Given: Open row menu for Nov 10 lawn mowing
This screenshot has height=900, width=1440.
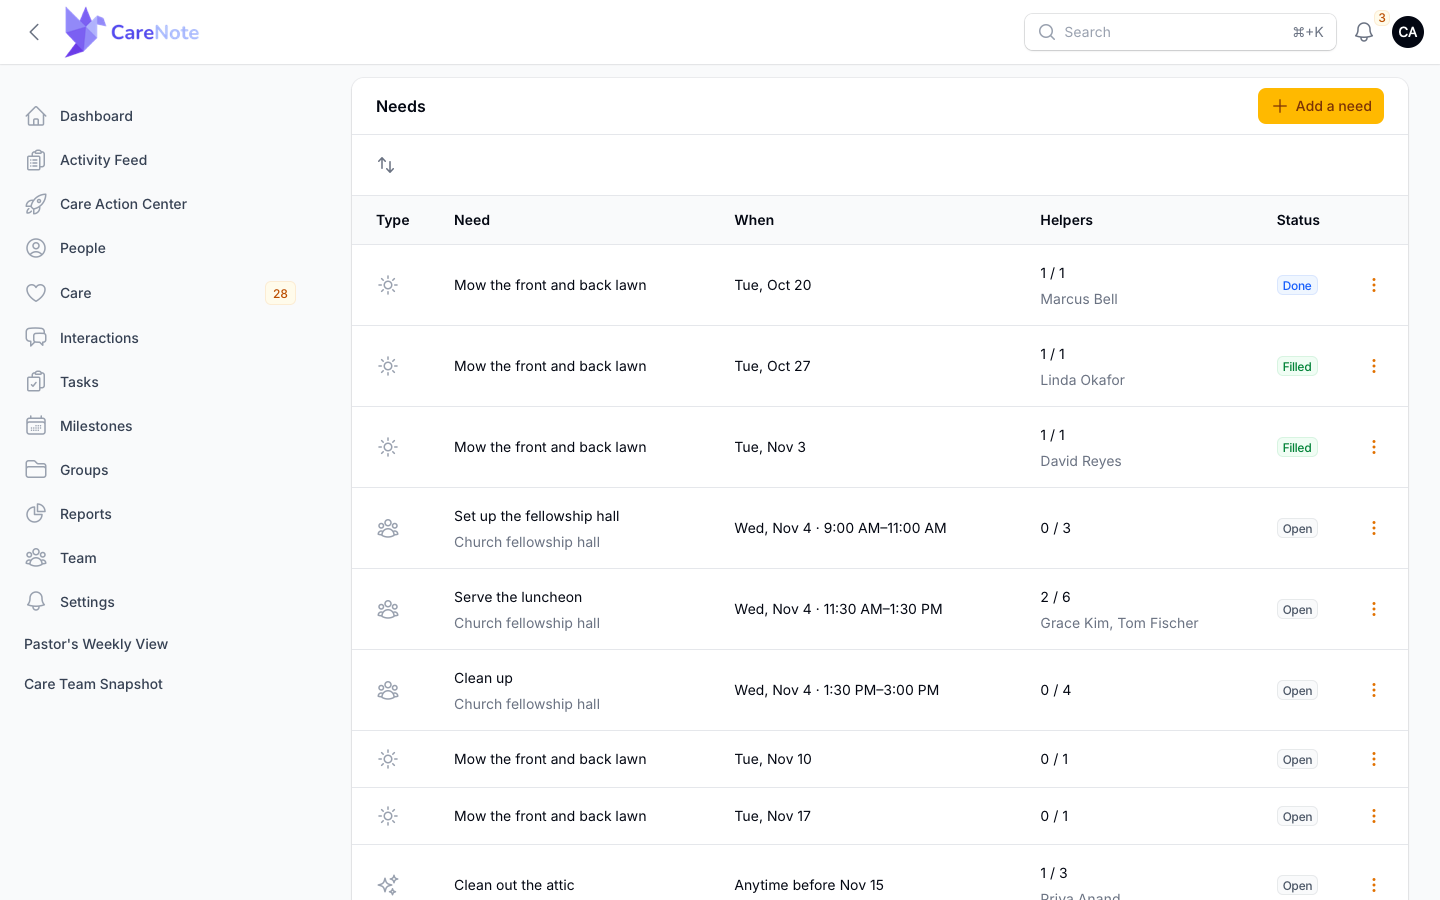Looking at the screenshot, I should click(x=1374, y=759).
